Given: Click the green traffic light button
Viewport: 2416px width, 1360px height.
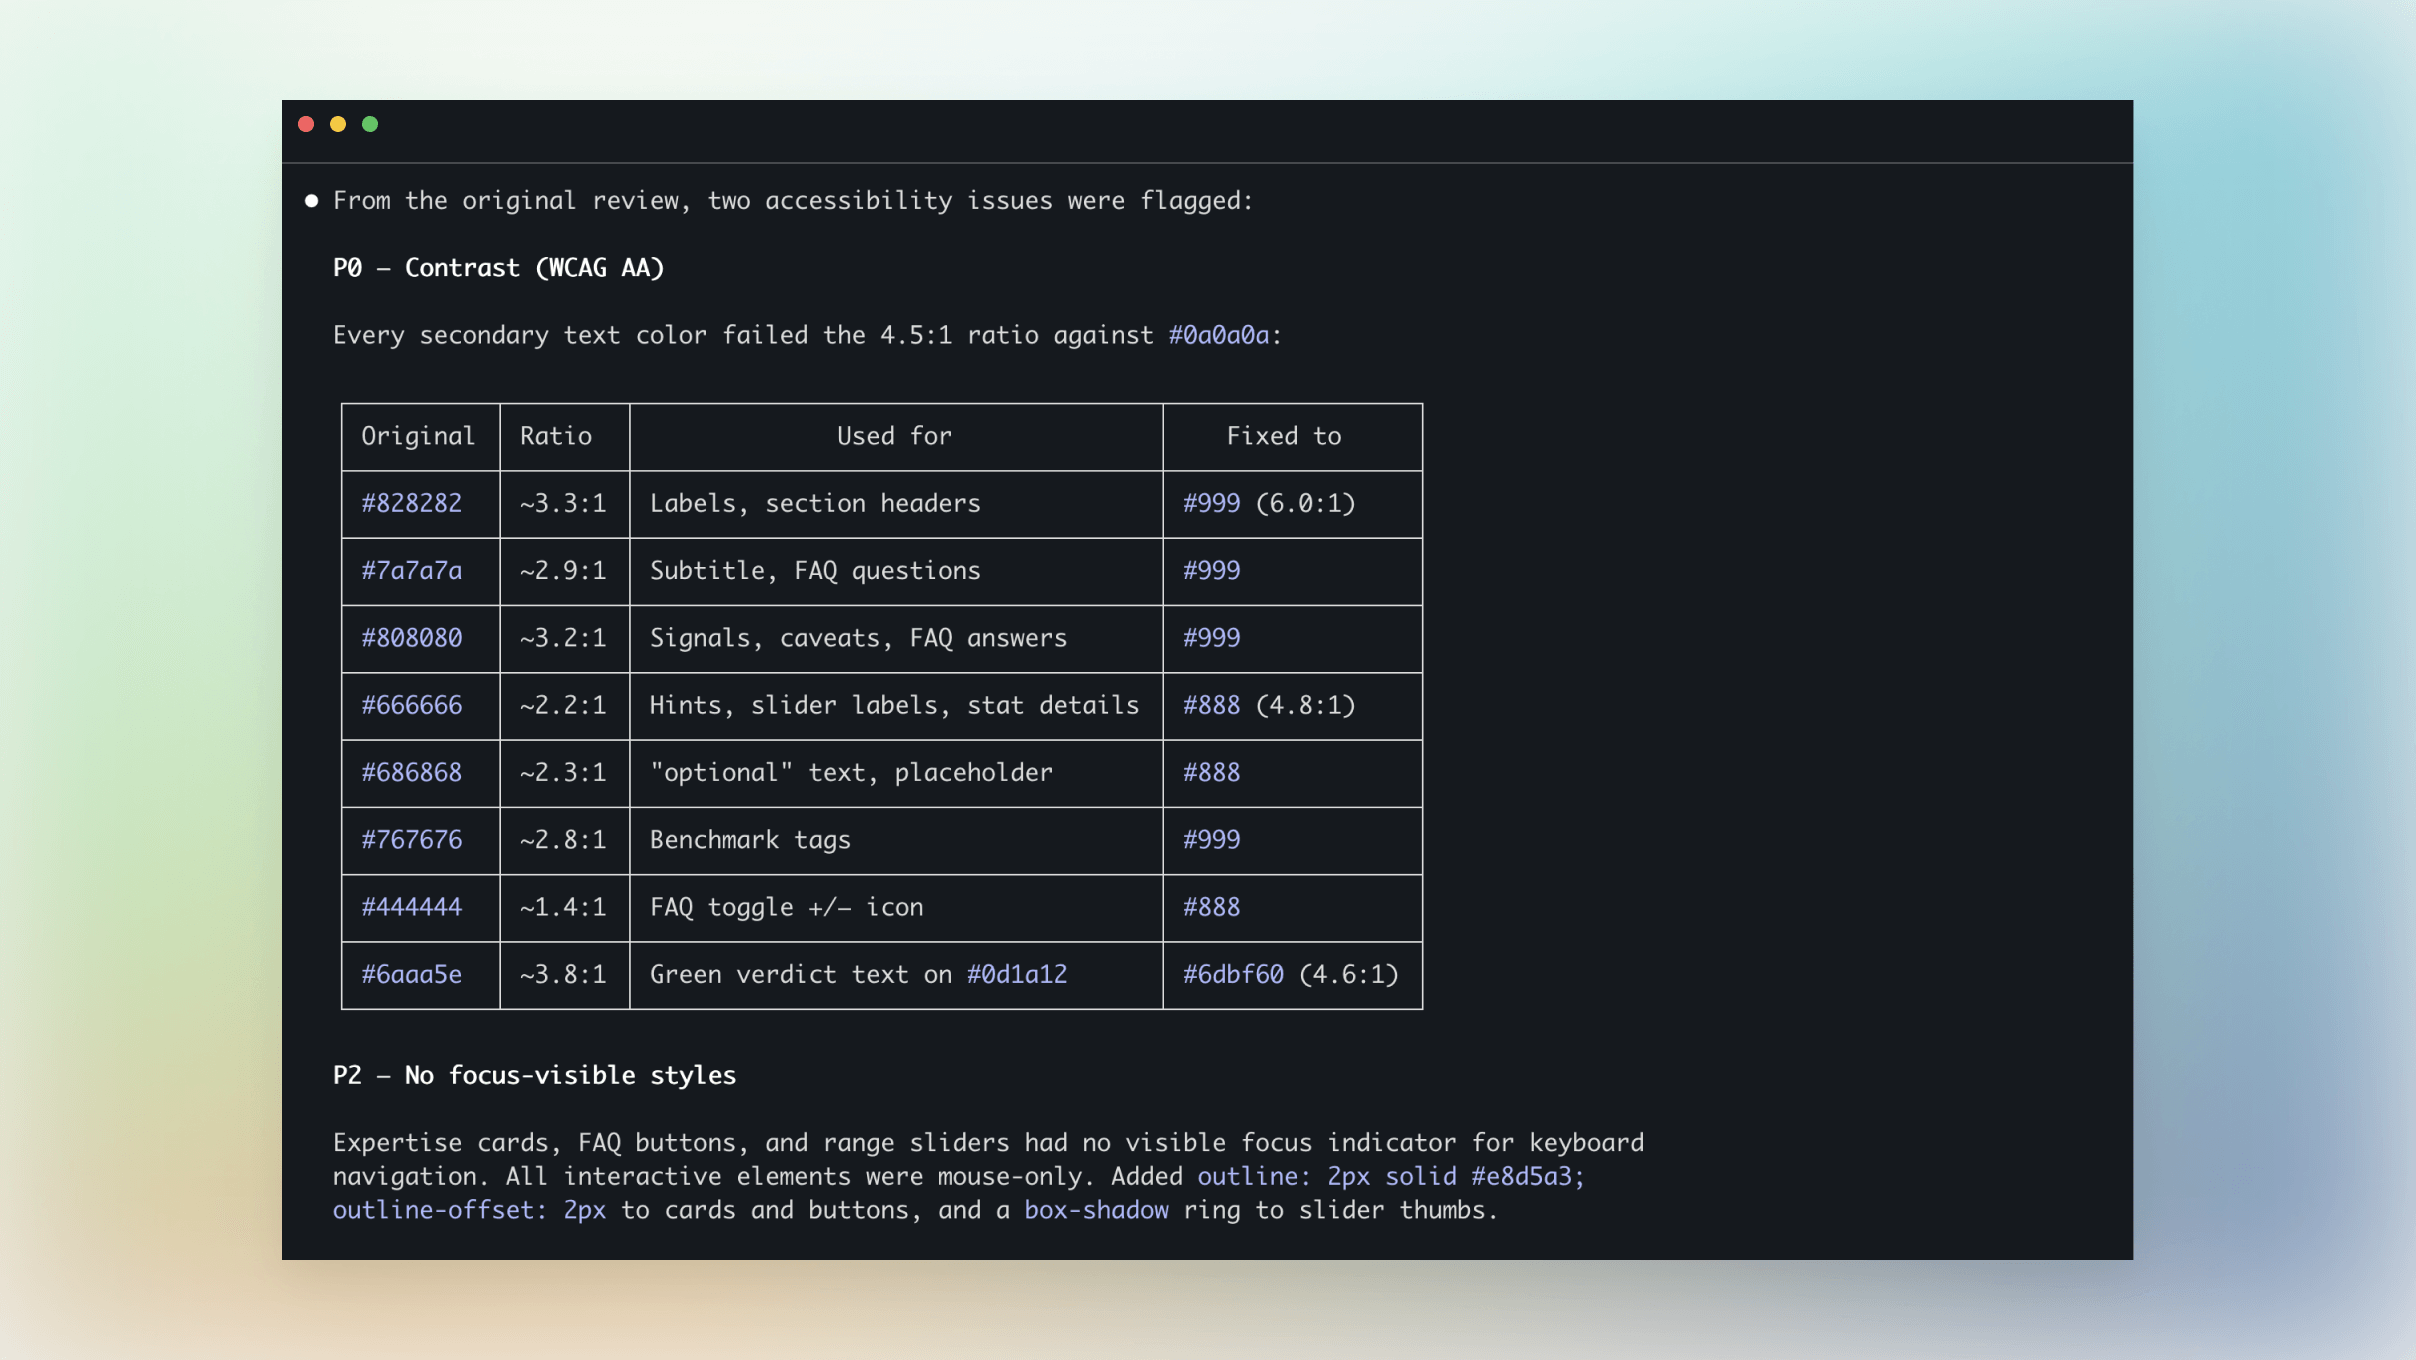Looking at the screenshot, I should (371, 124).
